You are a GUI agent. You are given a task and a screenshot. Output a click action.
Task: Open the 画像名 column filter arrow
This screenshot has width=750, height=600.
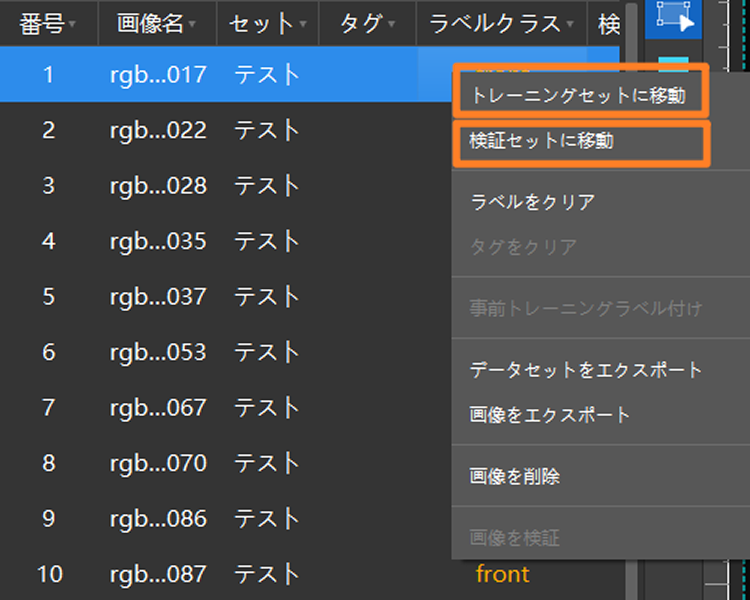click(192, 24)
